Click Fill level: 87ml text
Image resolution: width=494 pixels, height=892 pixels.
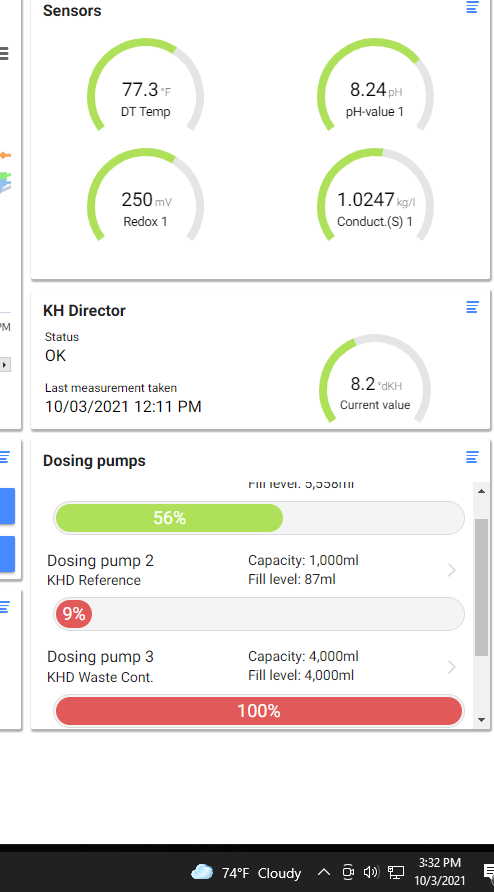[x=292, y=580]
